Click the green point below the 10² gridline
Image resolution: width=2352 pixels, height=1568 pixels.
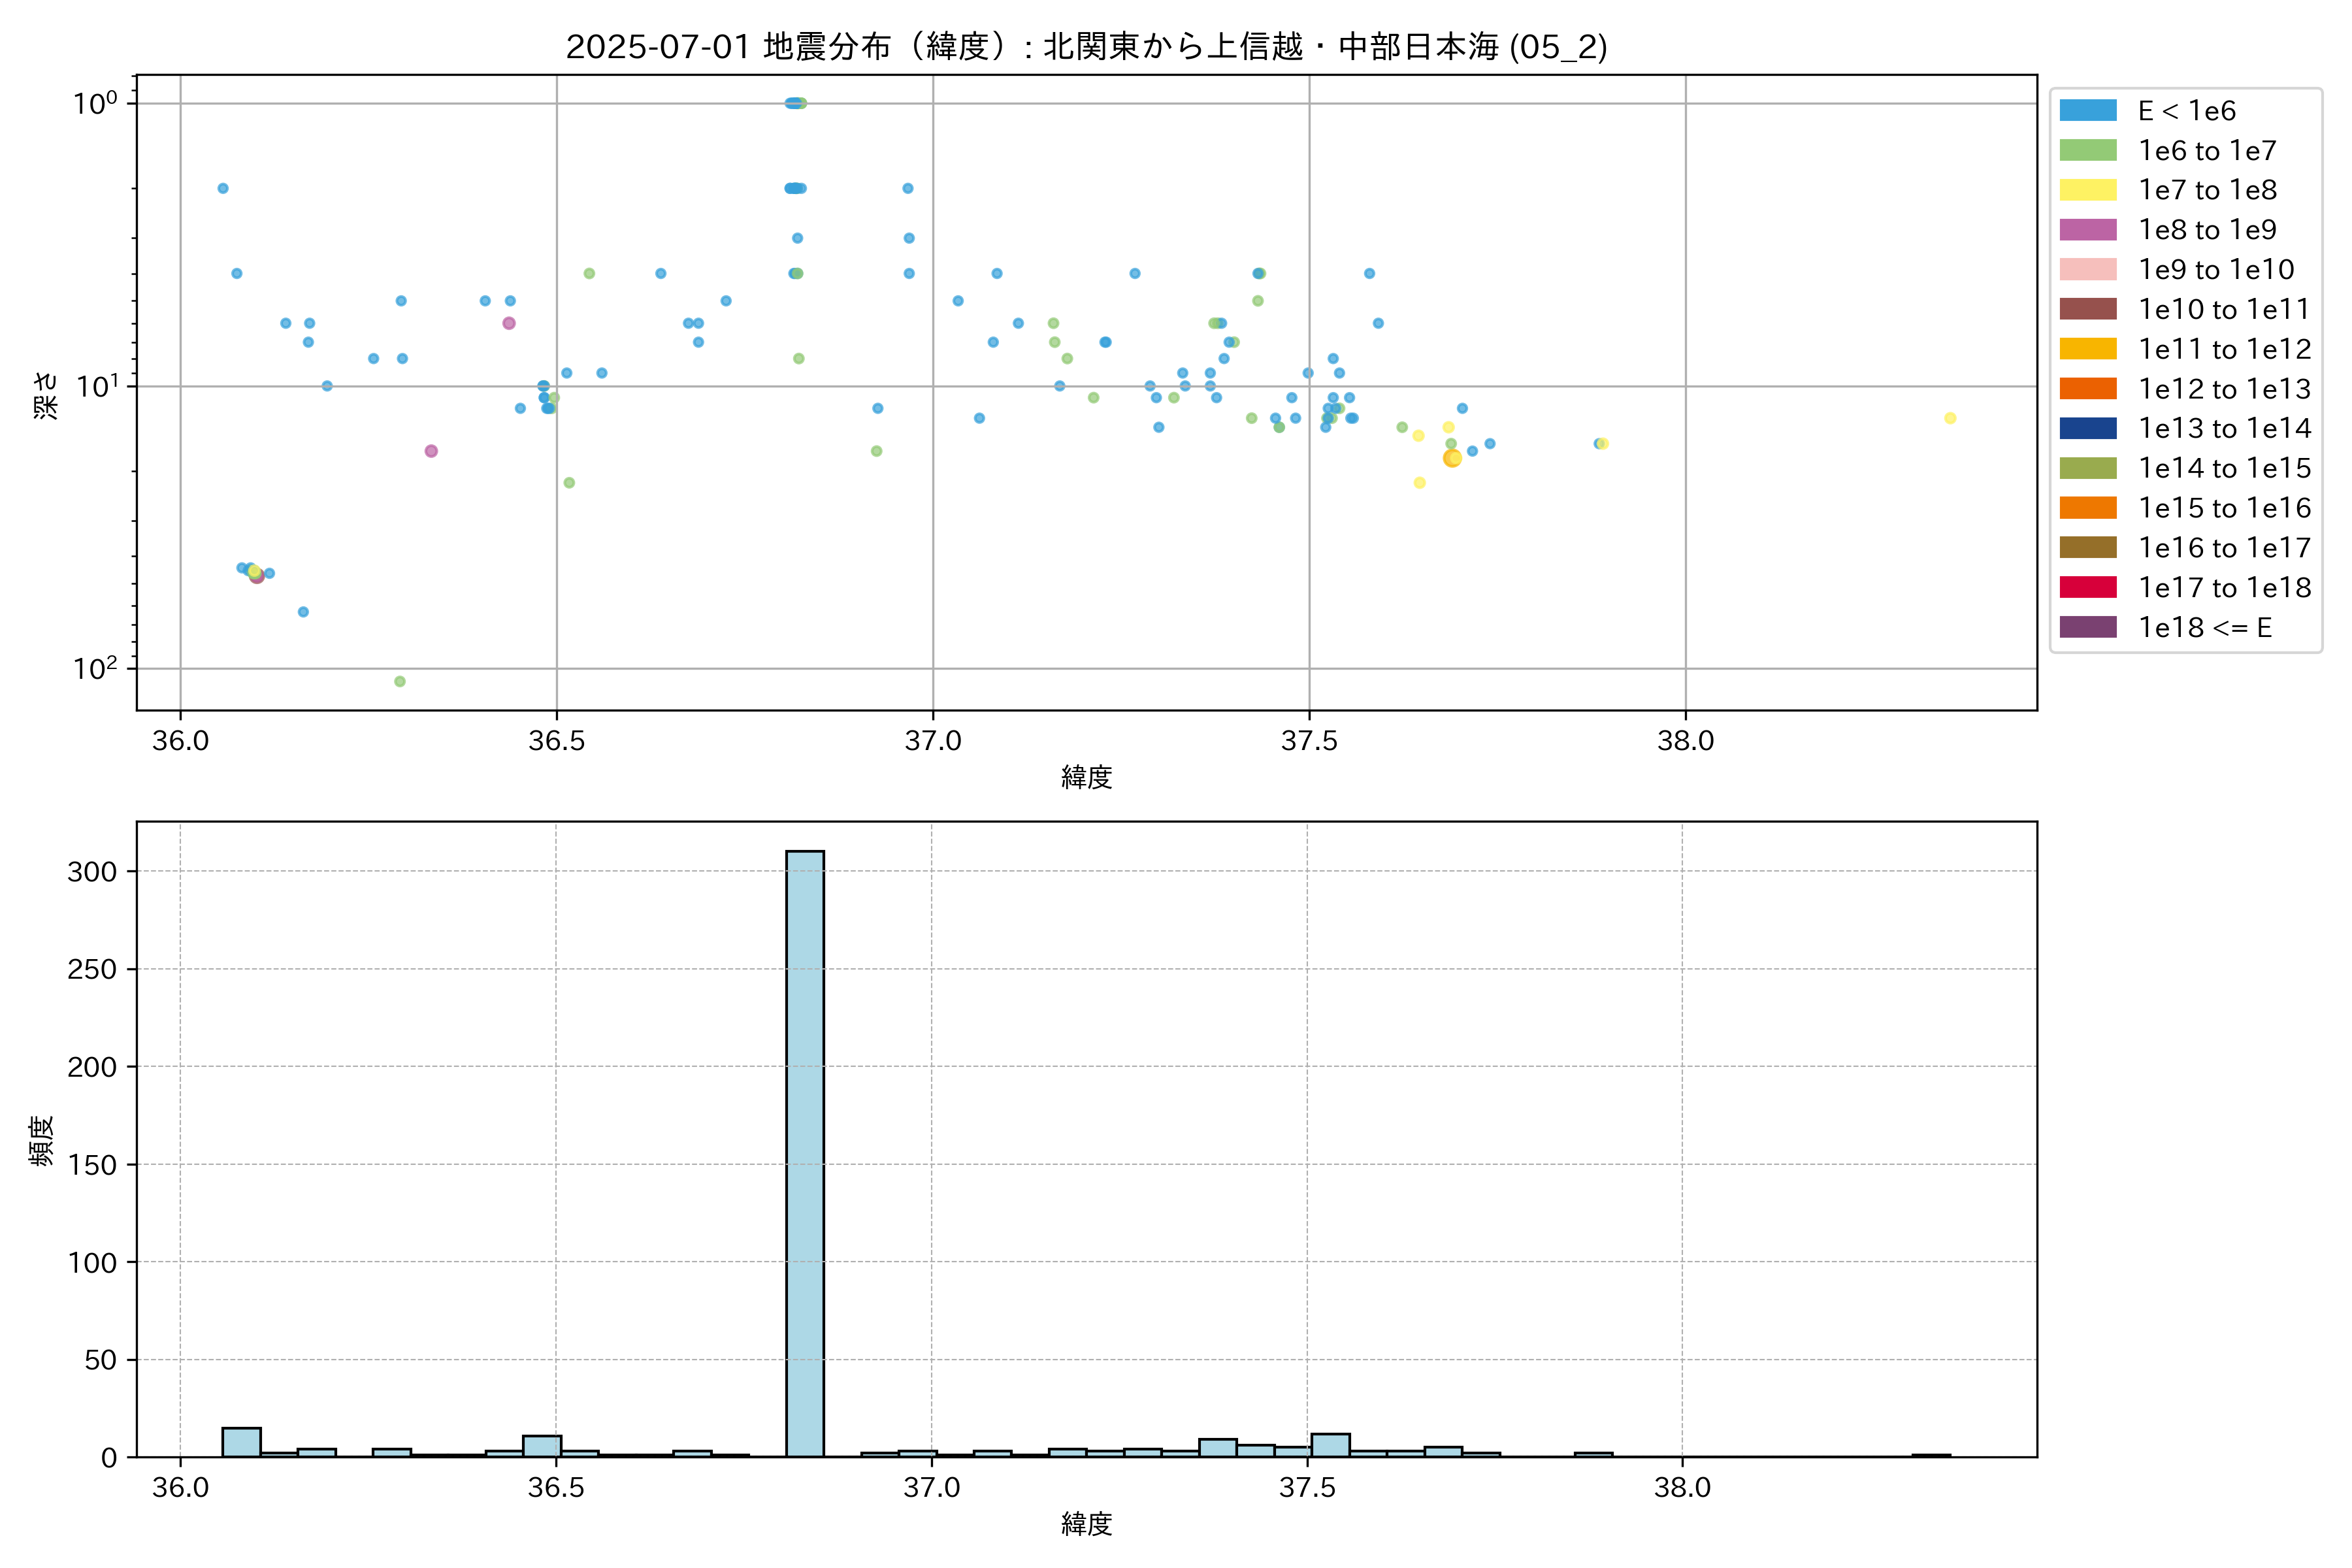(x=400, y=681)
